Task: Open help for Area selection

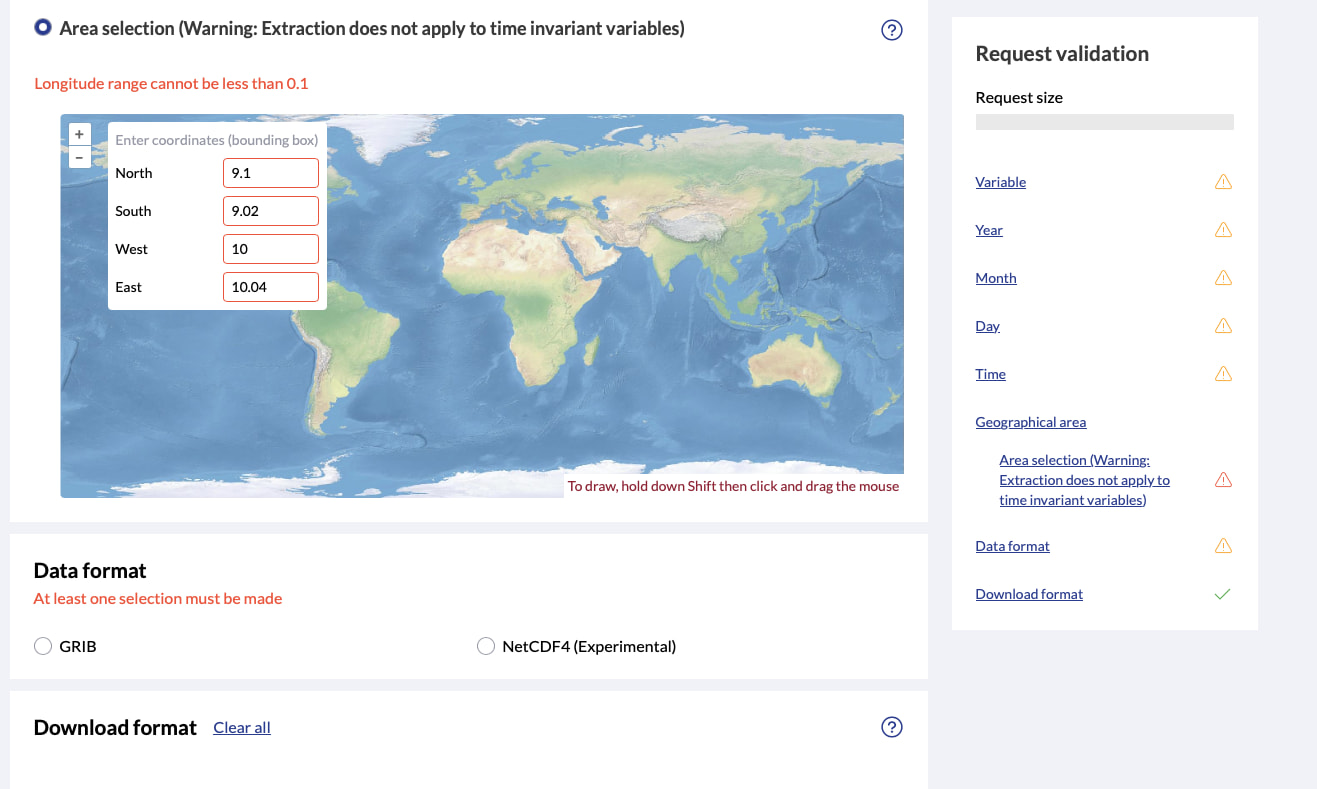Action: point(892,30)
